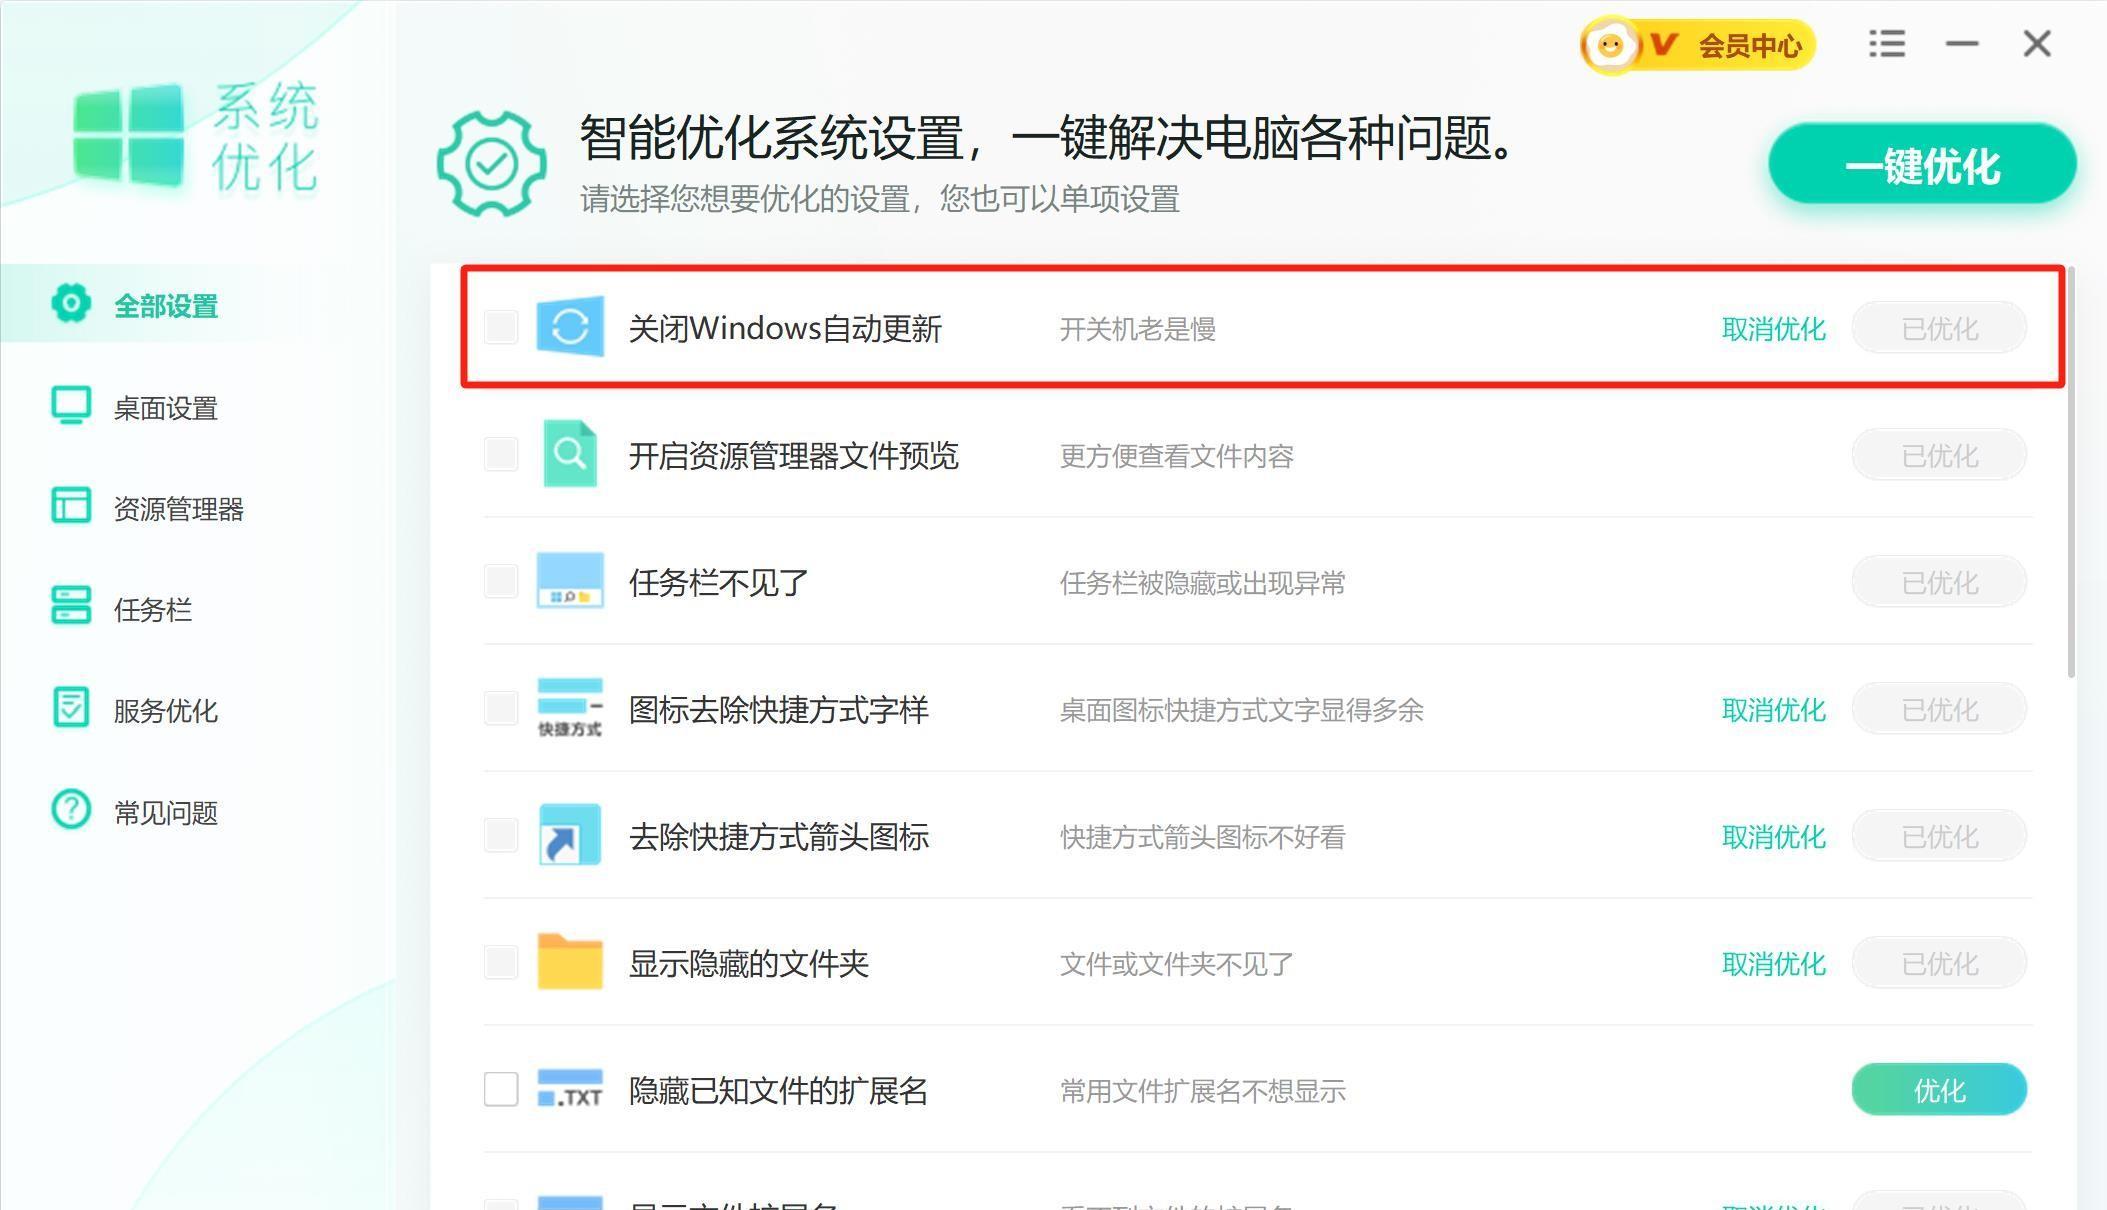Screen dimensions: 2107x1210
Task: Select the 图标去除快捷方式字样 title text
Action: coord(778,709)
